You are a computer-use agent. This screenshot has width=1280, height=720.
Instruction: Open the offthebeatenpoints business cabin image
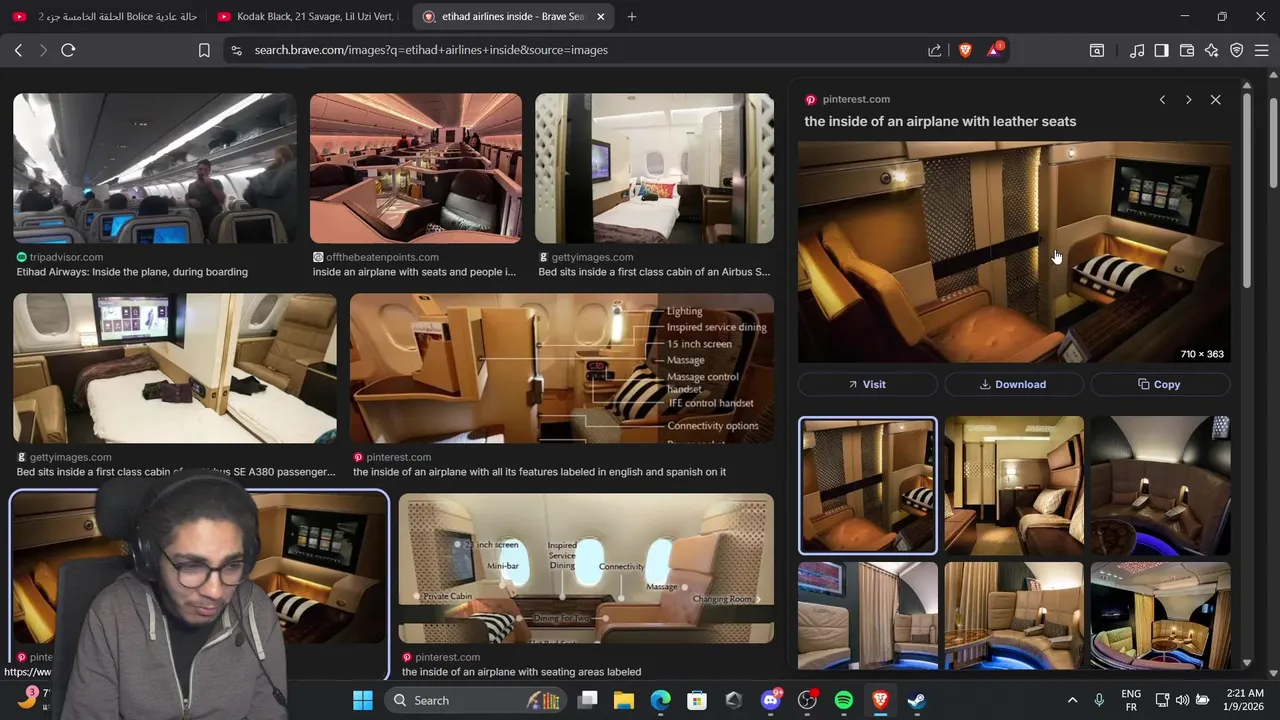coord(416,168)
